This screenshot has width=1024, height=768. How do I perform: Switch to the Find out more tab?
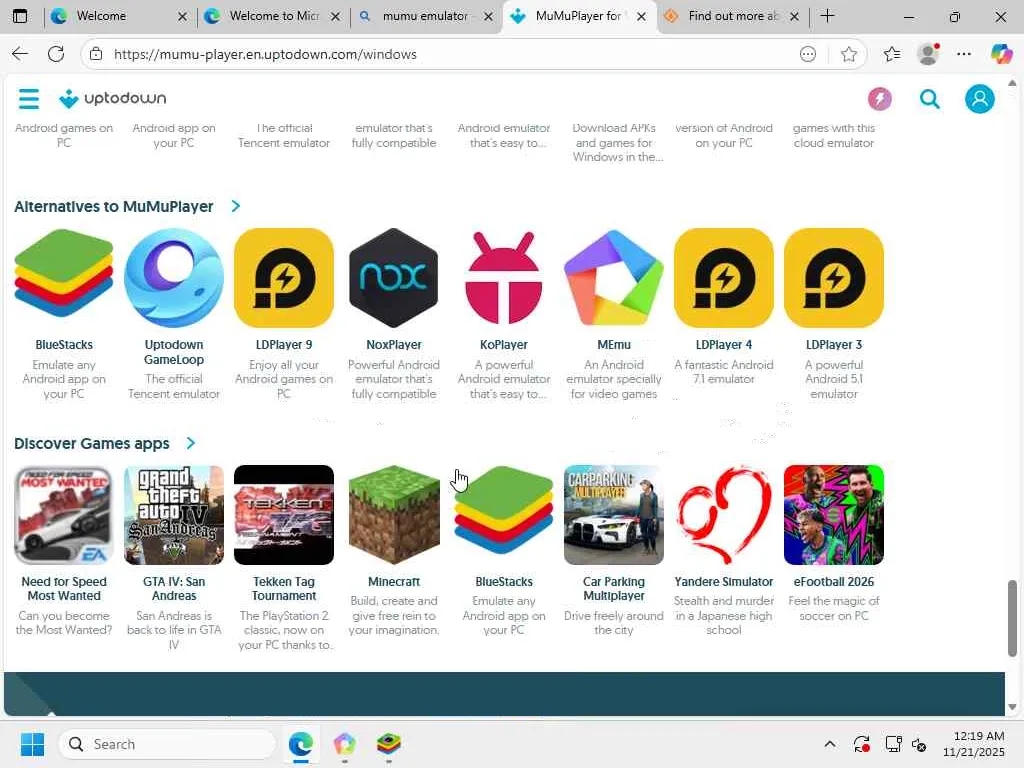coord(731,16)
